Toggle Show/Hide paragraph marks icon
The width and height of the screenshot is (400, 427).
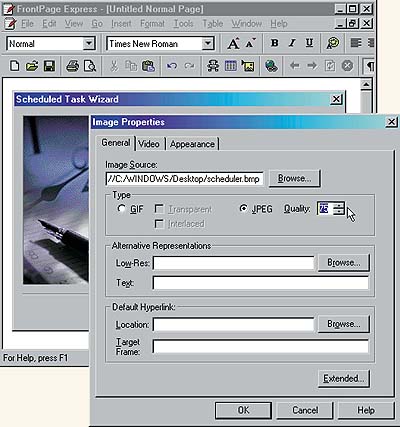pos(369,66)
